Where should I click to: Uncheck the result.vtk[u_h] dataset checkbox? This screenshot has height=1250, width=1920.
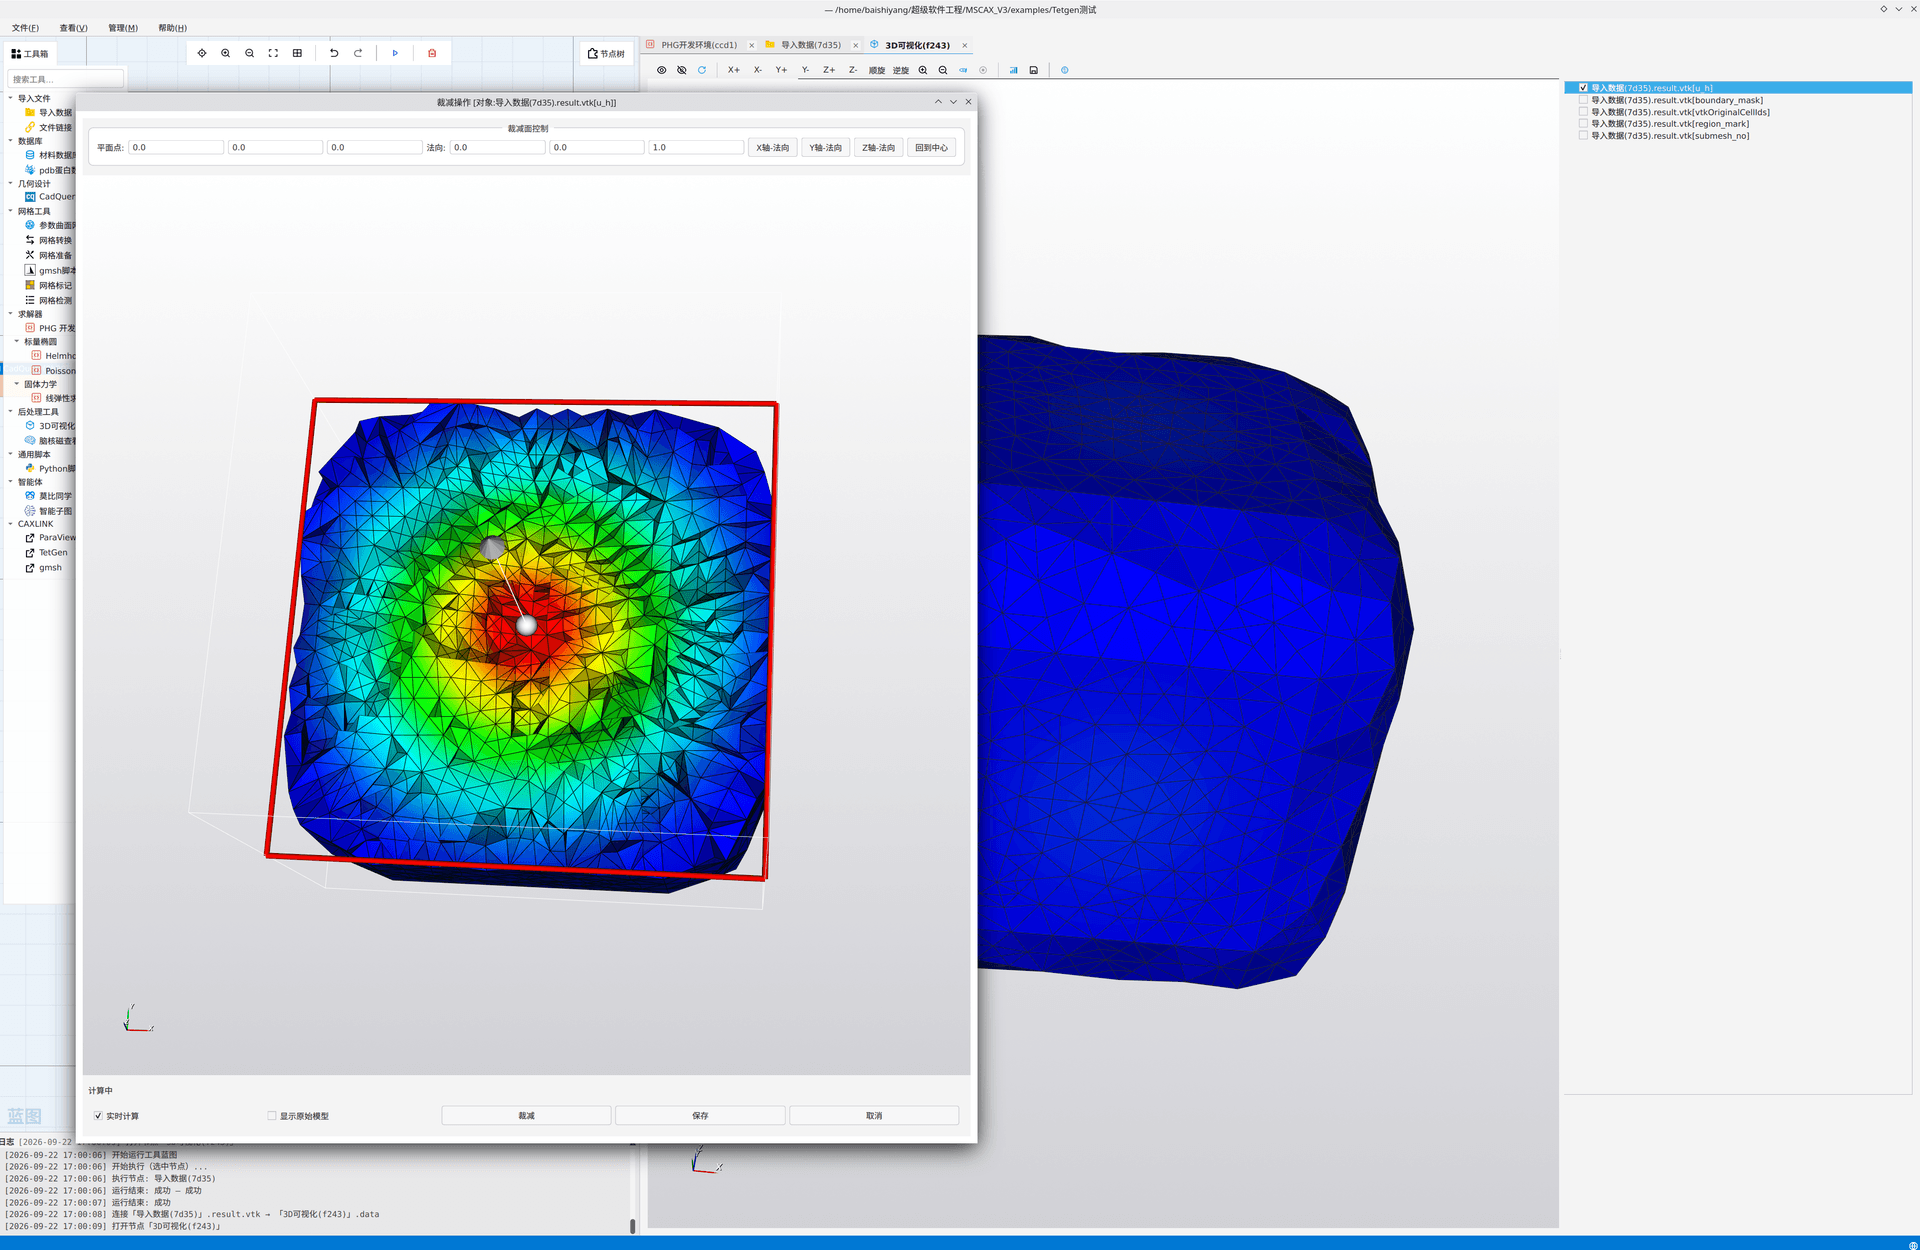[1583, 88]
